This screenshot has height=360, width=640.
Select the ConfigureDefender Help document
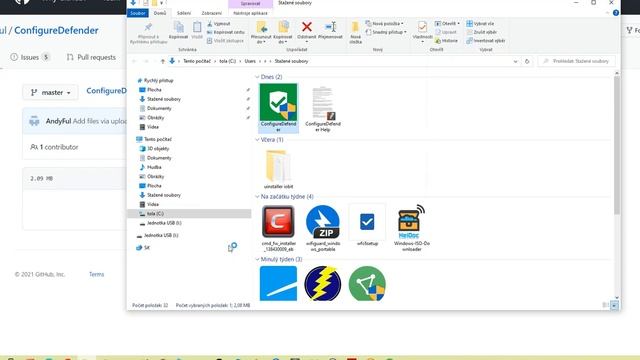[x=323, y=109]
